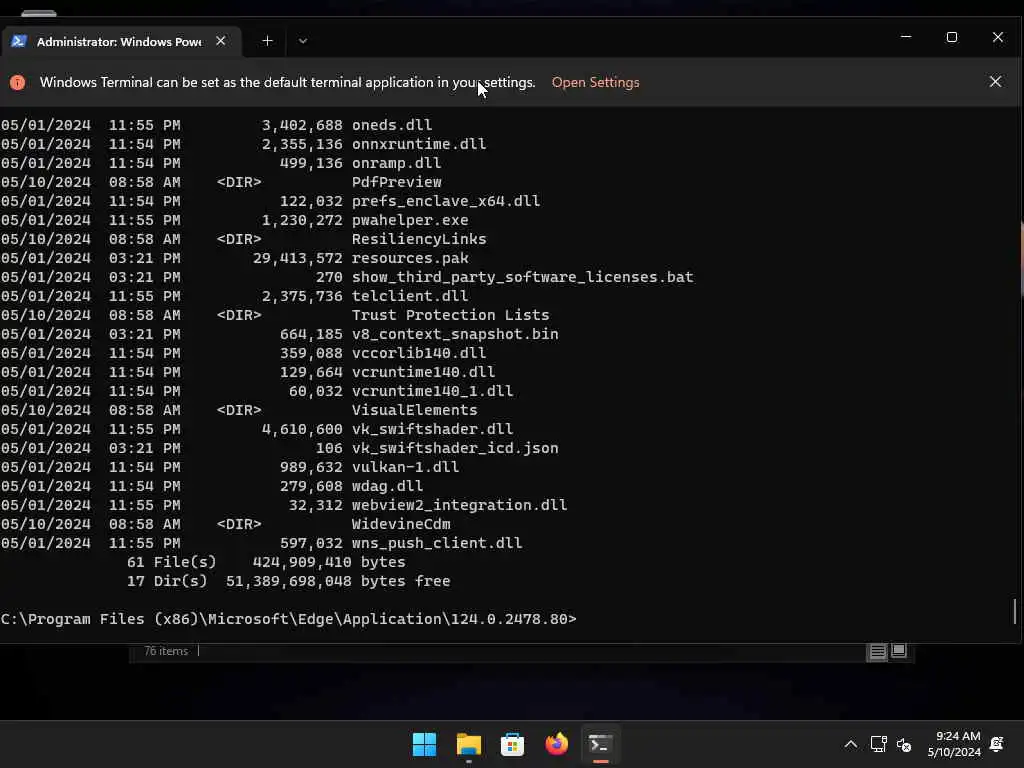Screen dimensions: 1024x768
Task: Open the notifications bell icon
Action: click(x=997, y=744)
